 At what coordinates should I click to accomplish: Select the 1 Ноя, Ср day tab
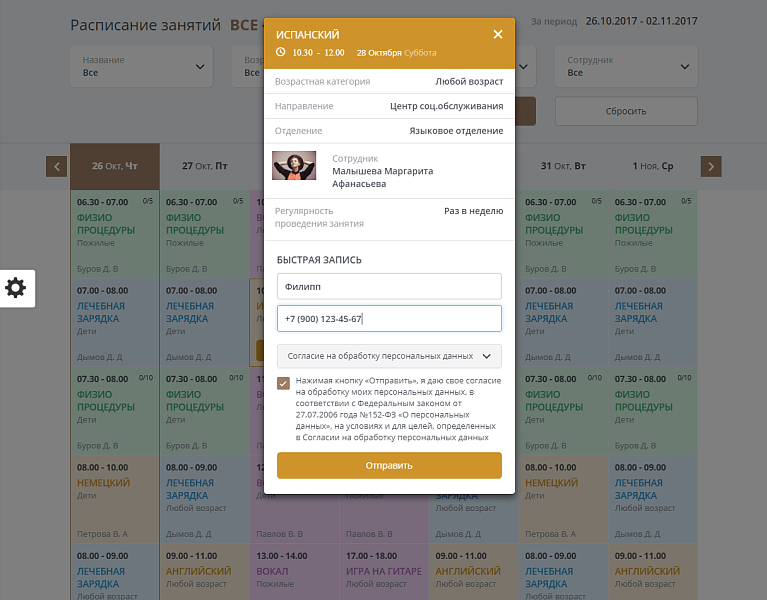click(x=653, y=166)
